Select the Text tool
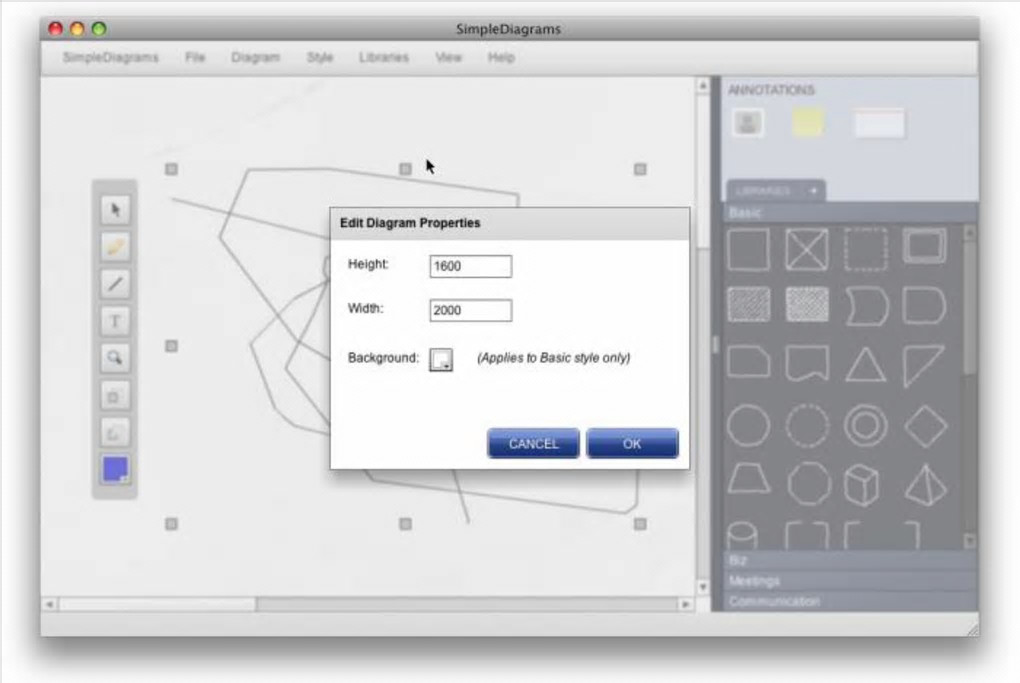This screenshot has height=683, width=1020. click(115, 321)
